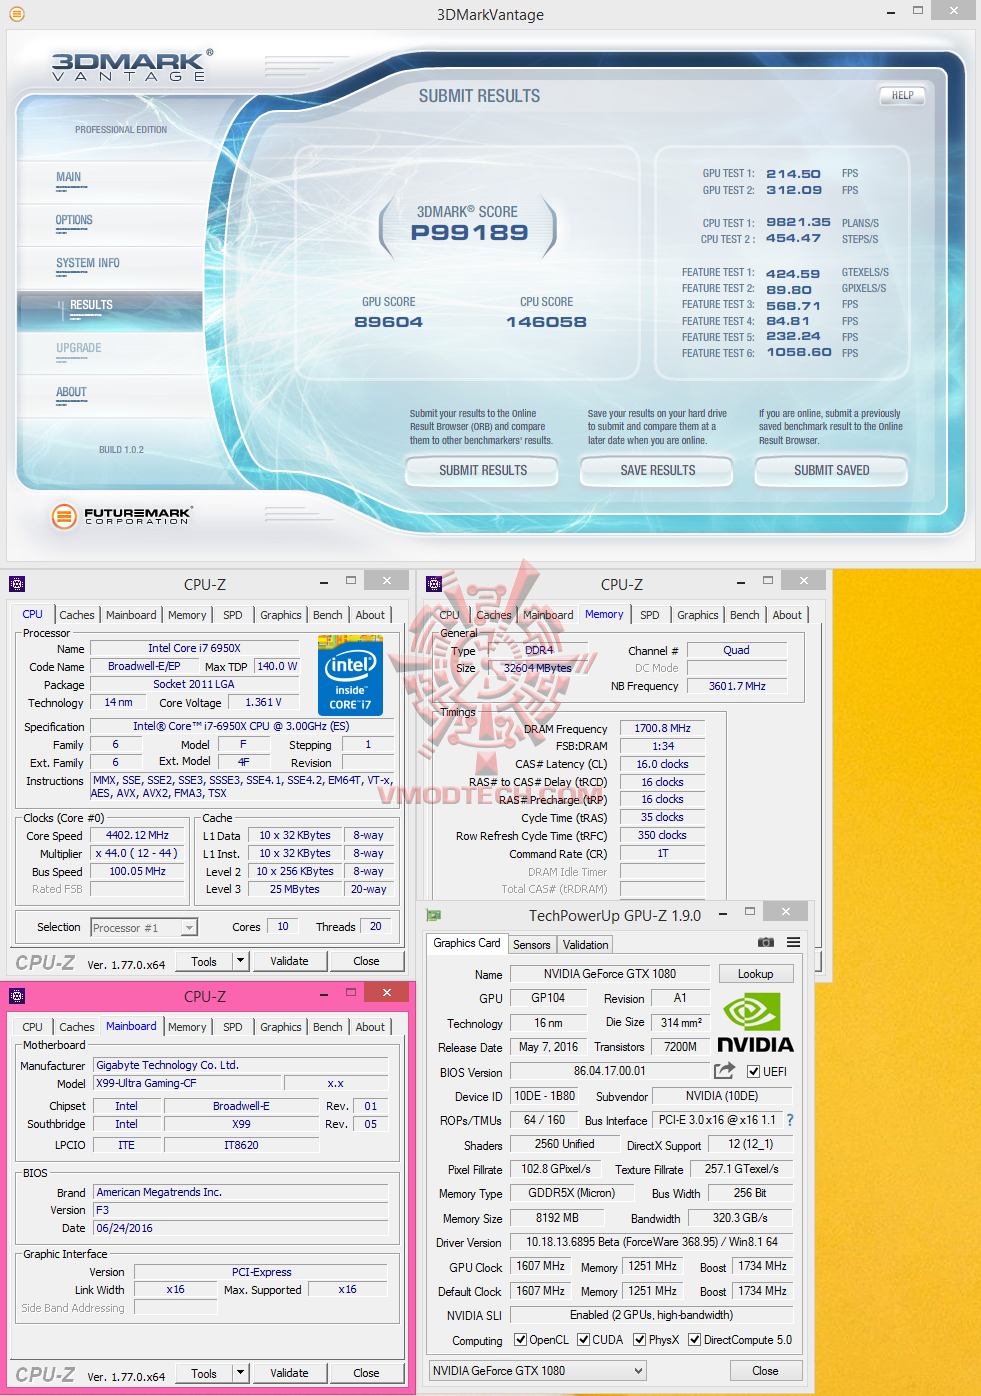Screen dimensions: 981x1396
Task: Open Validation tab in GPU-Z
Action: click(x=585, y=944)
